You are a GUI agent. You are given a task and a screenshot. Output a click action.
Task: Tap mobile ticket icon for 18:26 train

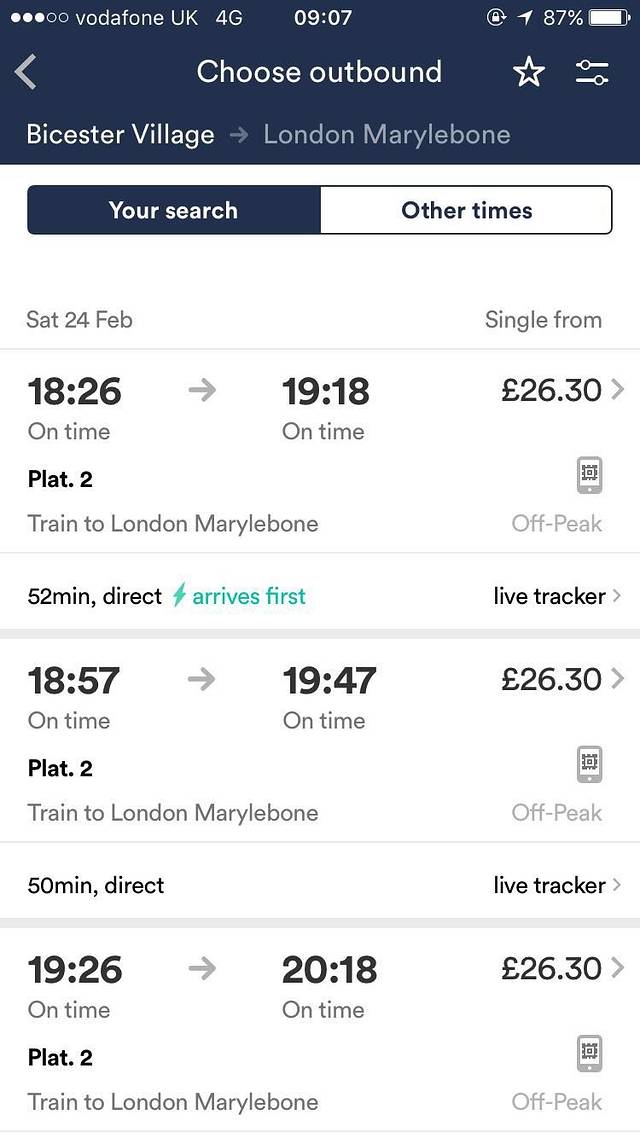pyautogui.click(x=590, y=475)
